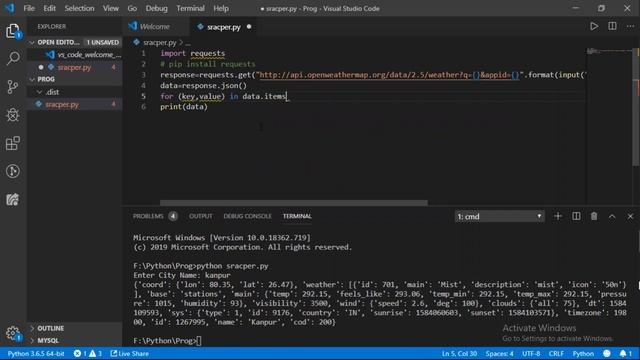Kill terminal with trash icon
The width and height of the screenshot is (640, 360).
[594, 216]
